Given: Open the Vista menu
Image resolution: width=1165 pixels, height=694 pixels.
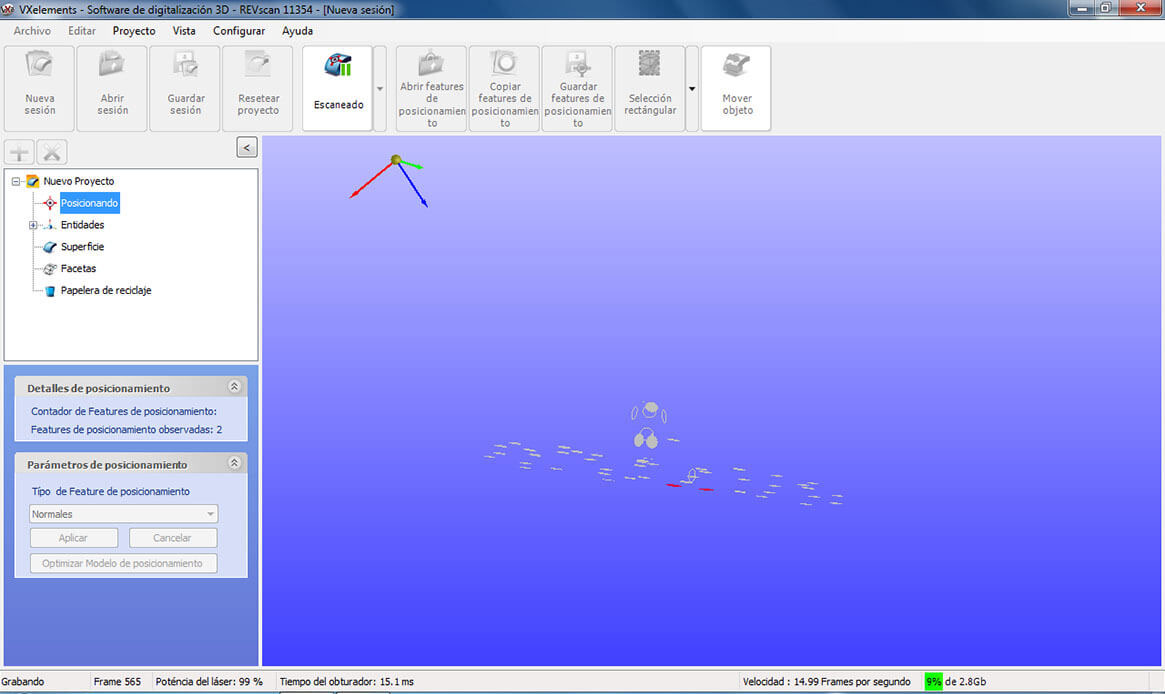Looking at the screenshot, I should [184, 31].
